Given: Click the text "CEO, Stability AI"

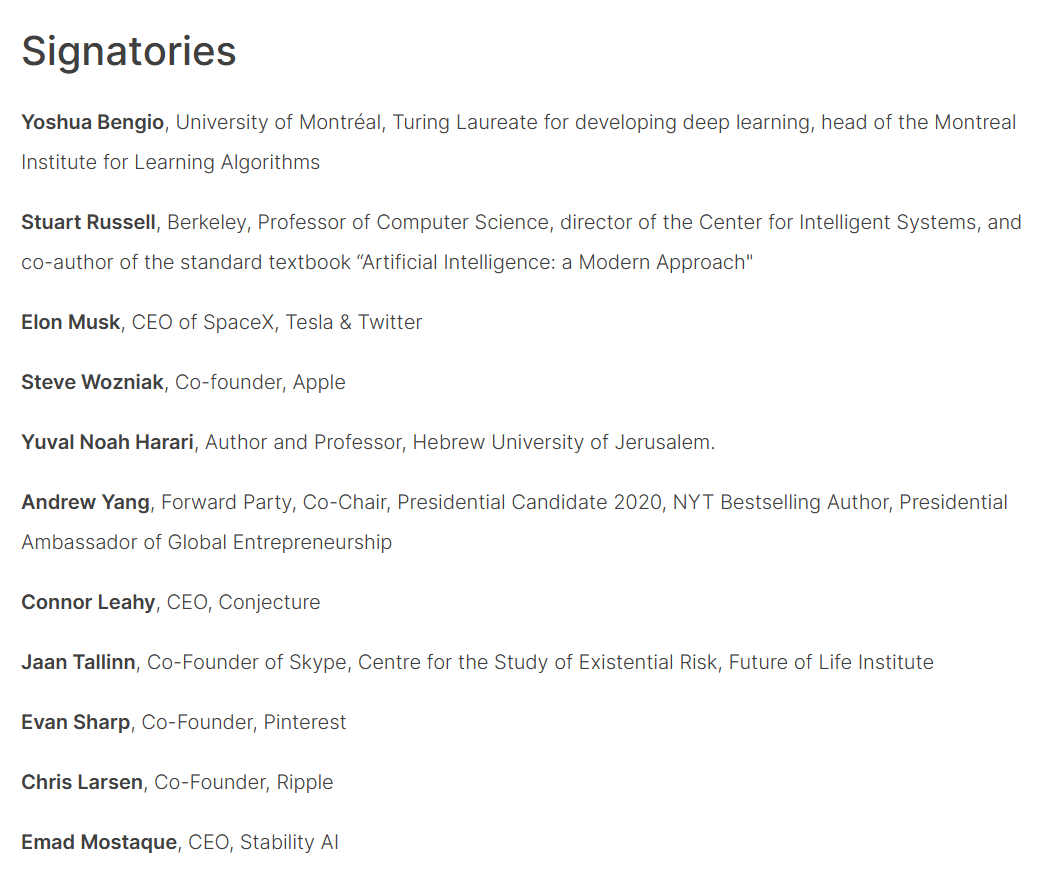Looking at the screenshot, I should click(264, 842).
